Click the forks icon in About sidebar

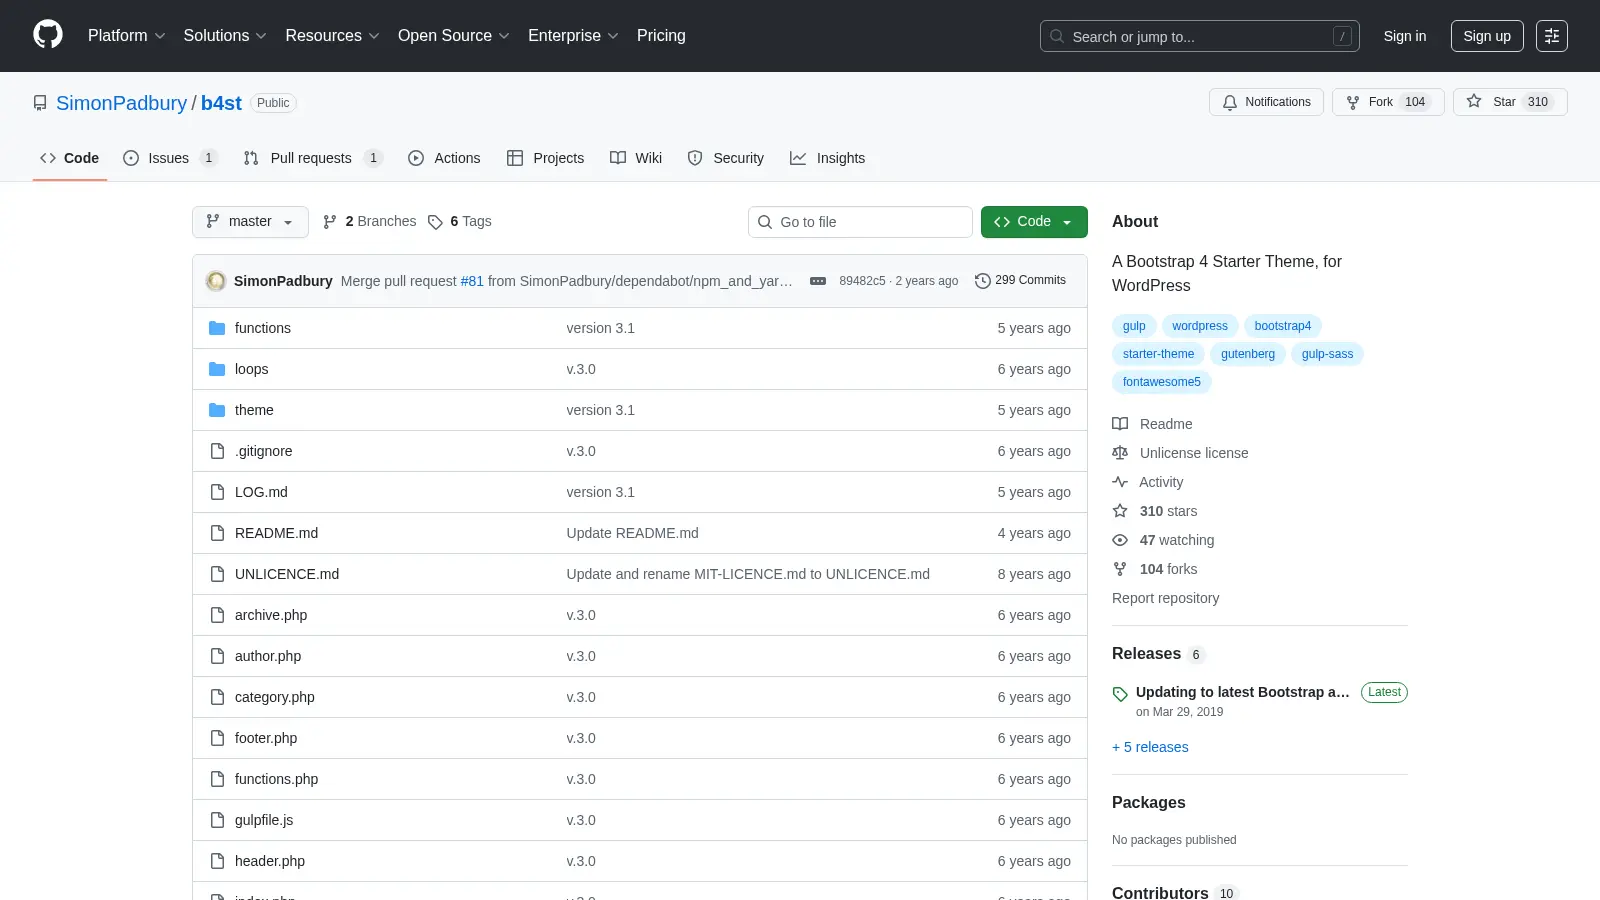coord(1120,569)
